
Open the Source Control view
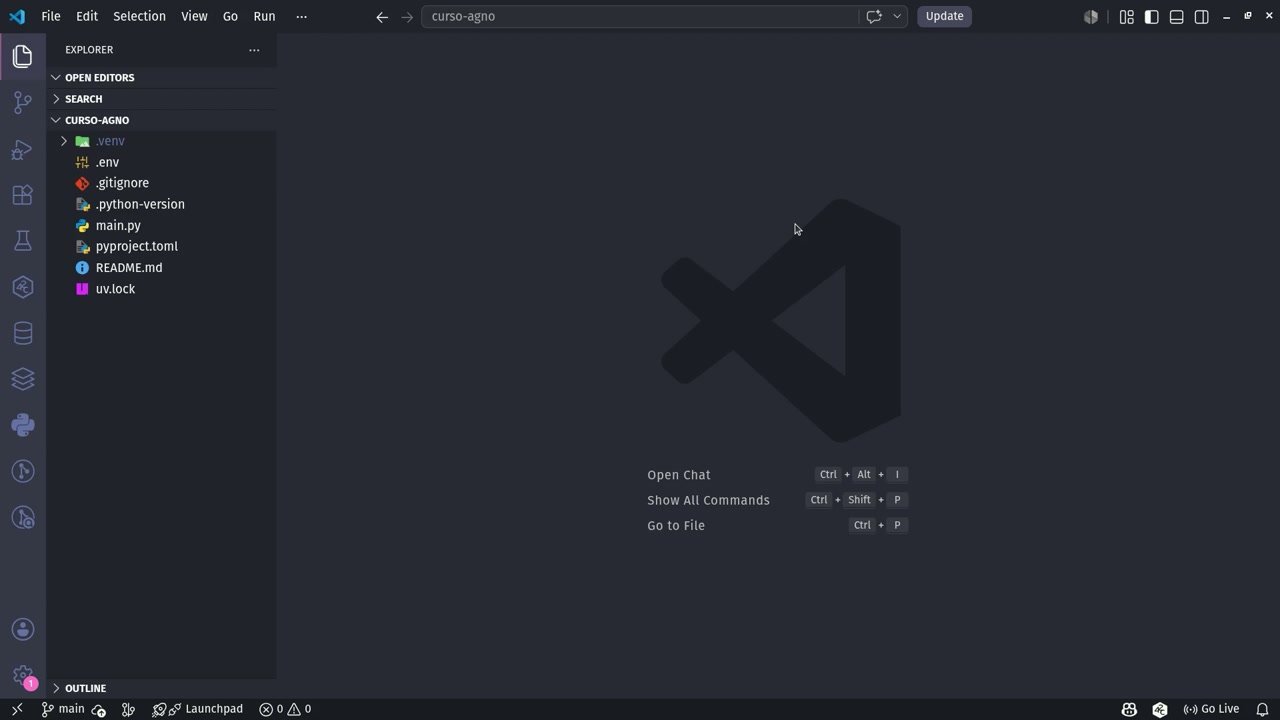[22, 102]
